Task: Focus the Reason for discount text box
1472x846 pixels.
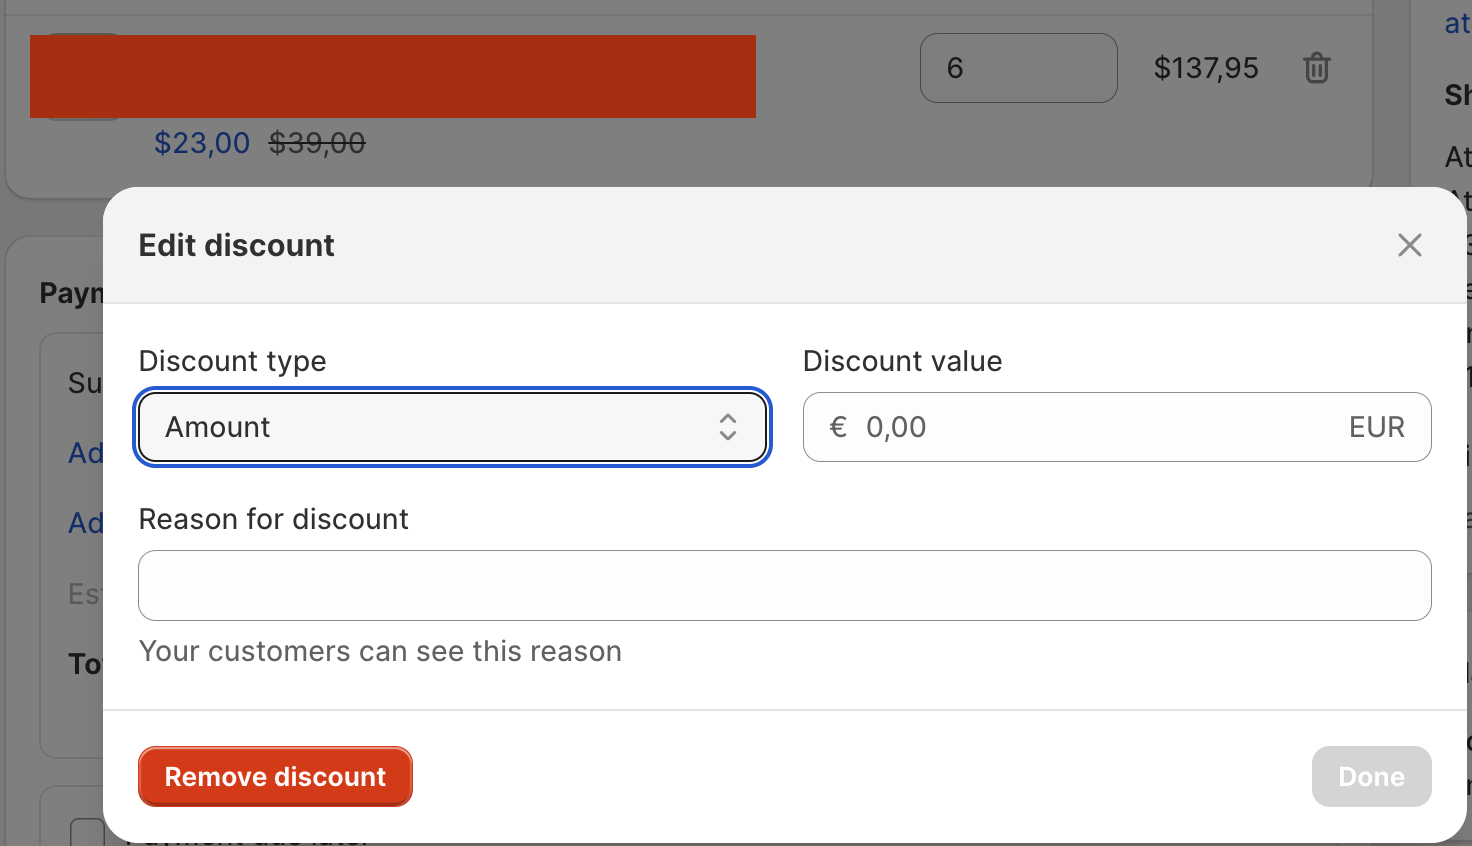Action: [x=784, y=585]
